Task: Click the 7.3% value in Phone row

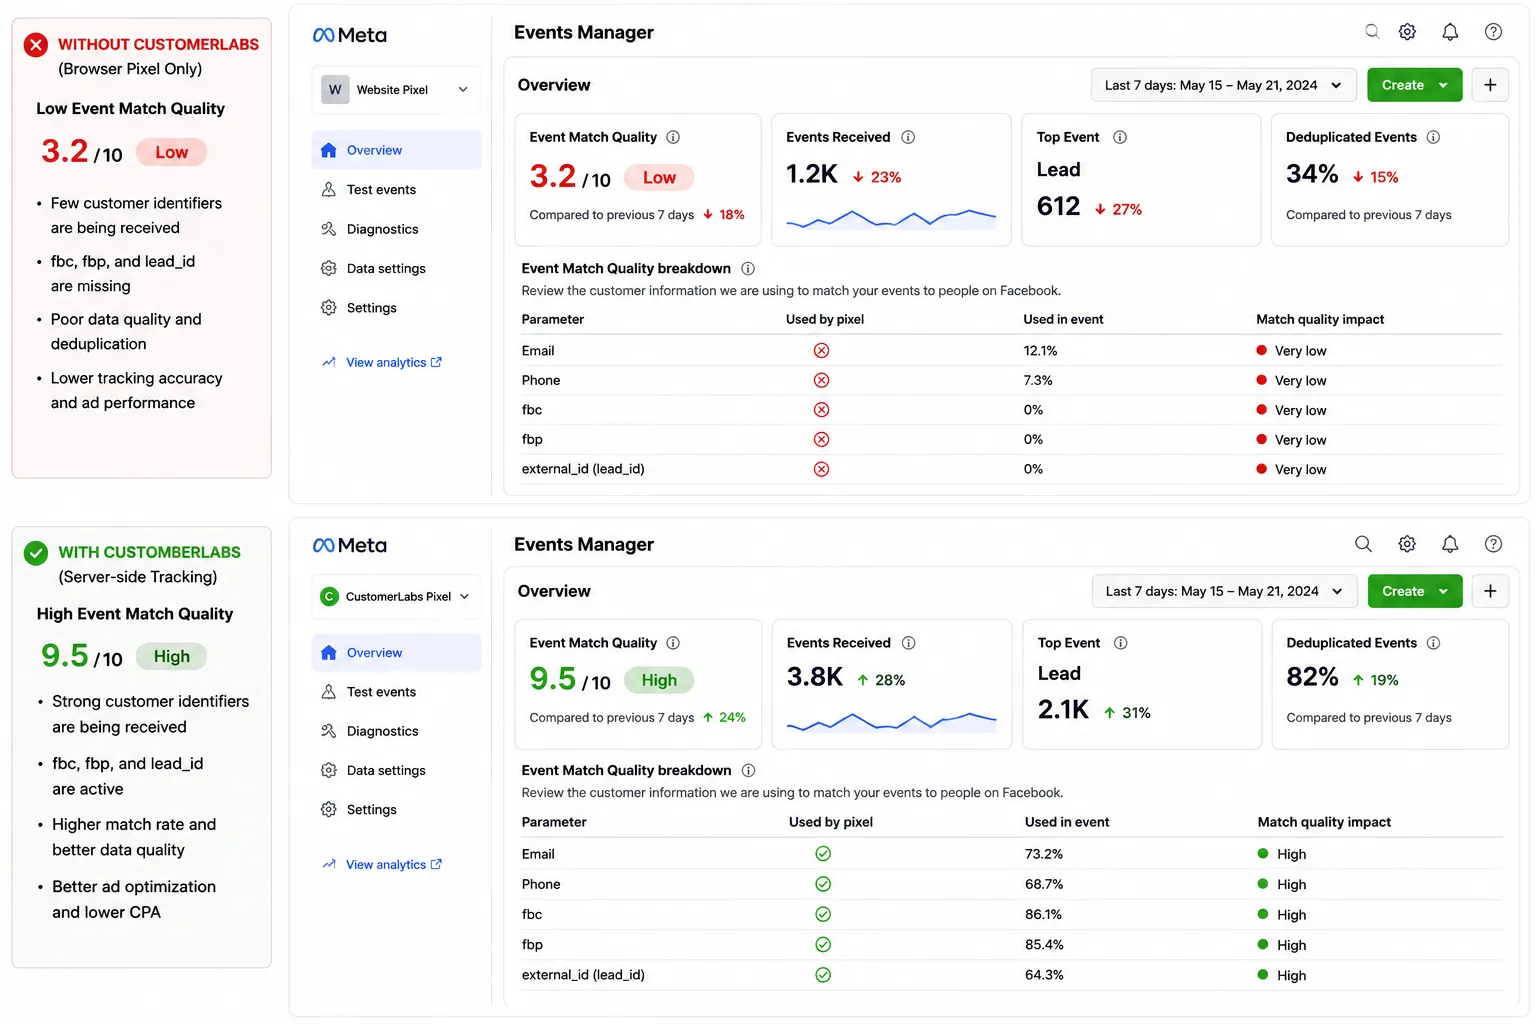Action: coord(1038,381)
